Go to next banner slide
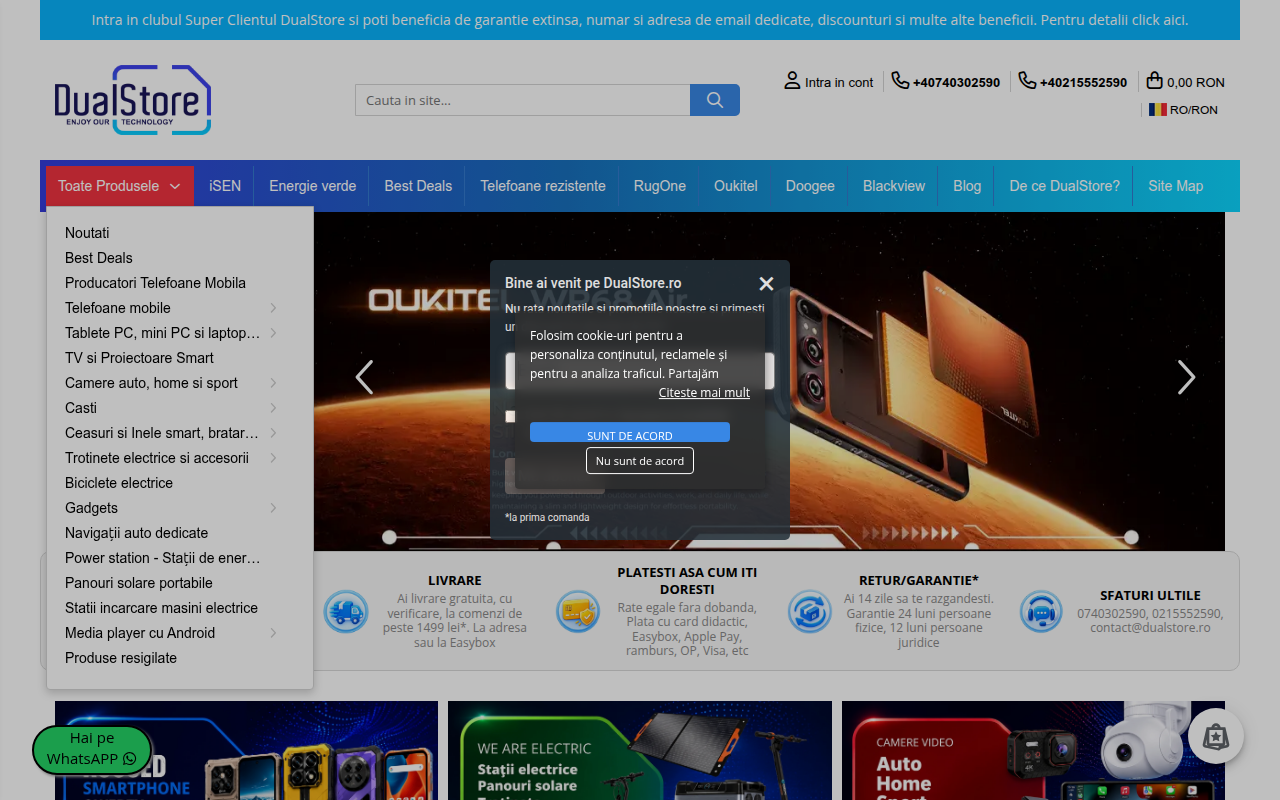The width and height of the screenshot is (1280, 800). coord(1186,377)
